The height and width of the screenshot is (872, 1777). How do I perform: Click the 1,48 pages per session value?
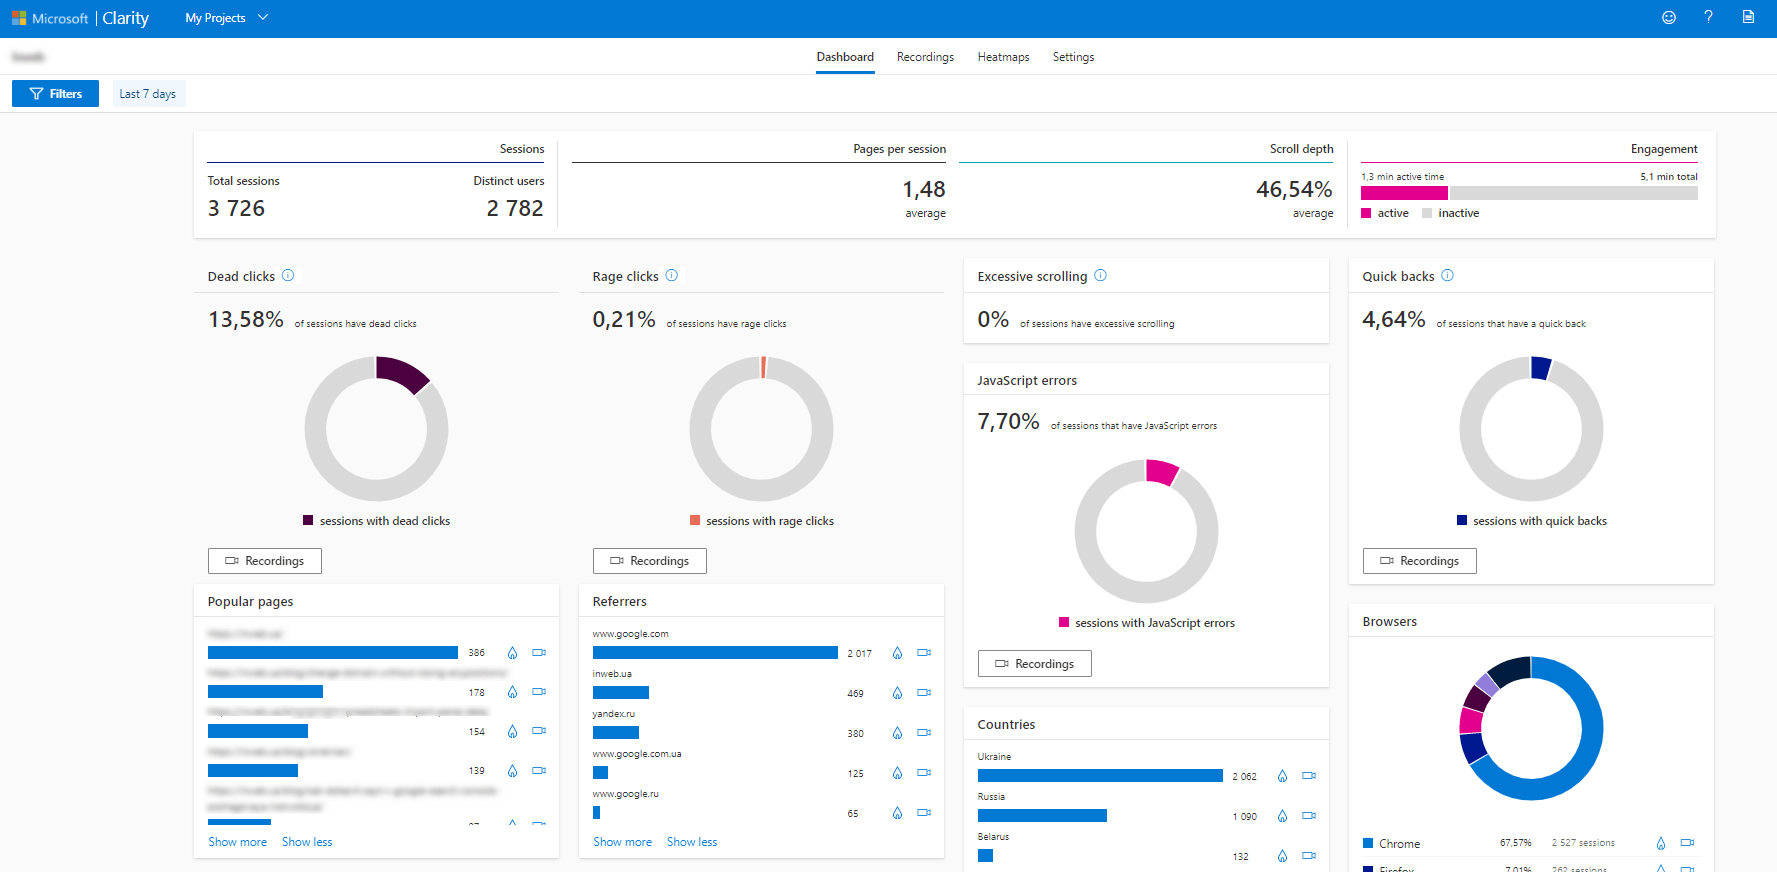click(924, 189)
